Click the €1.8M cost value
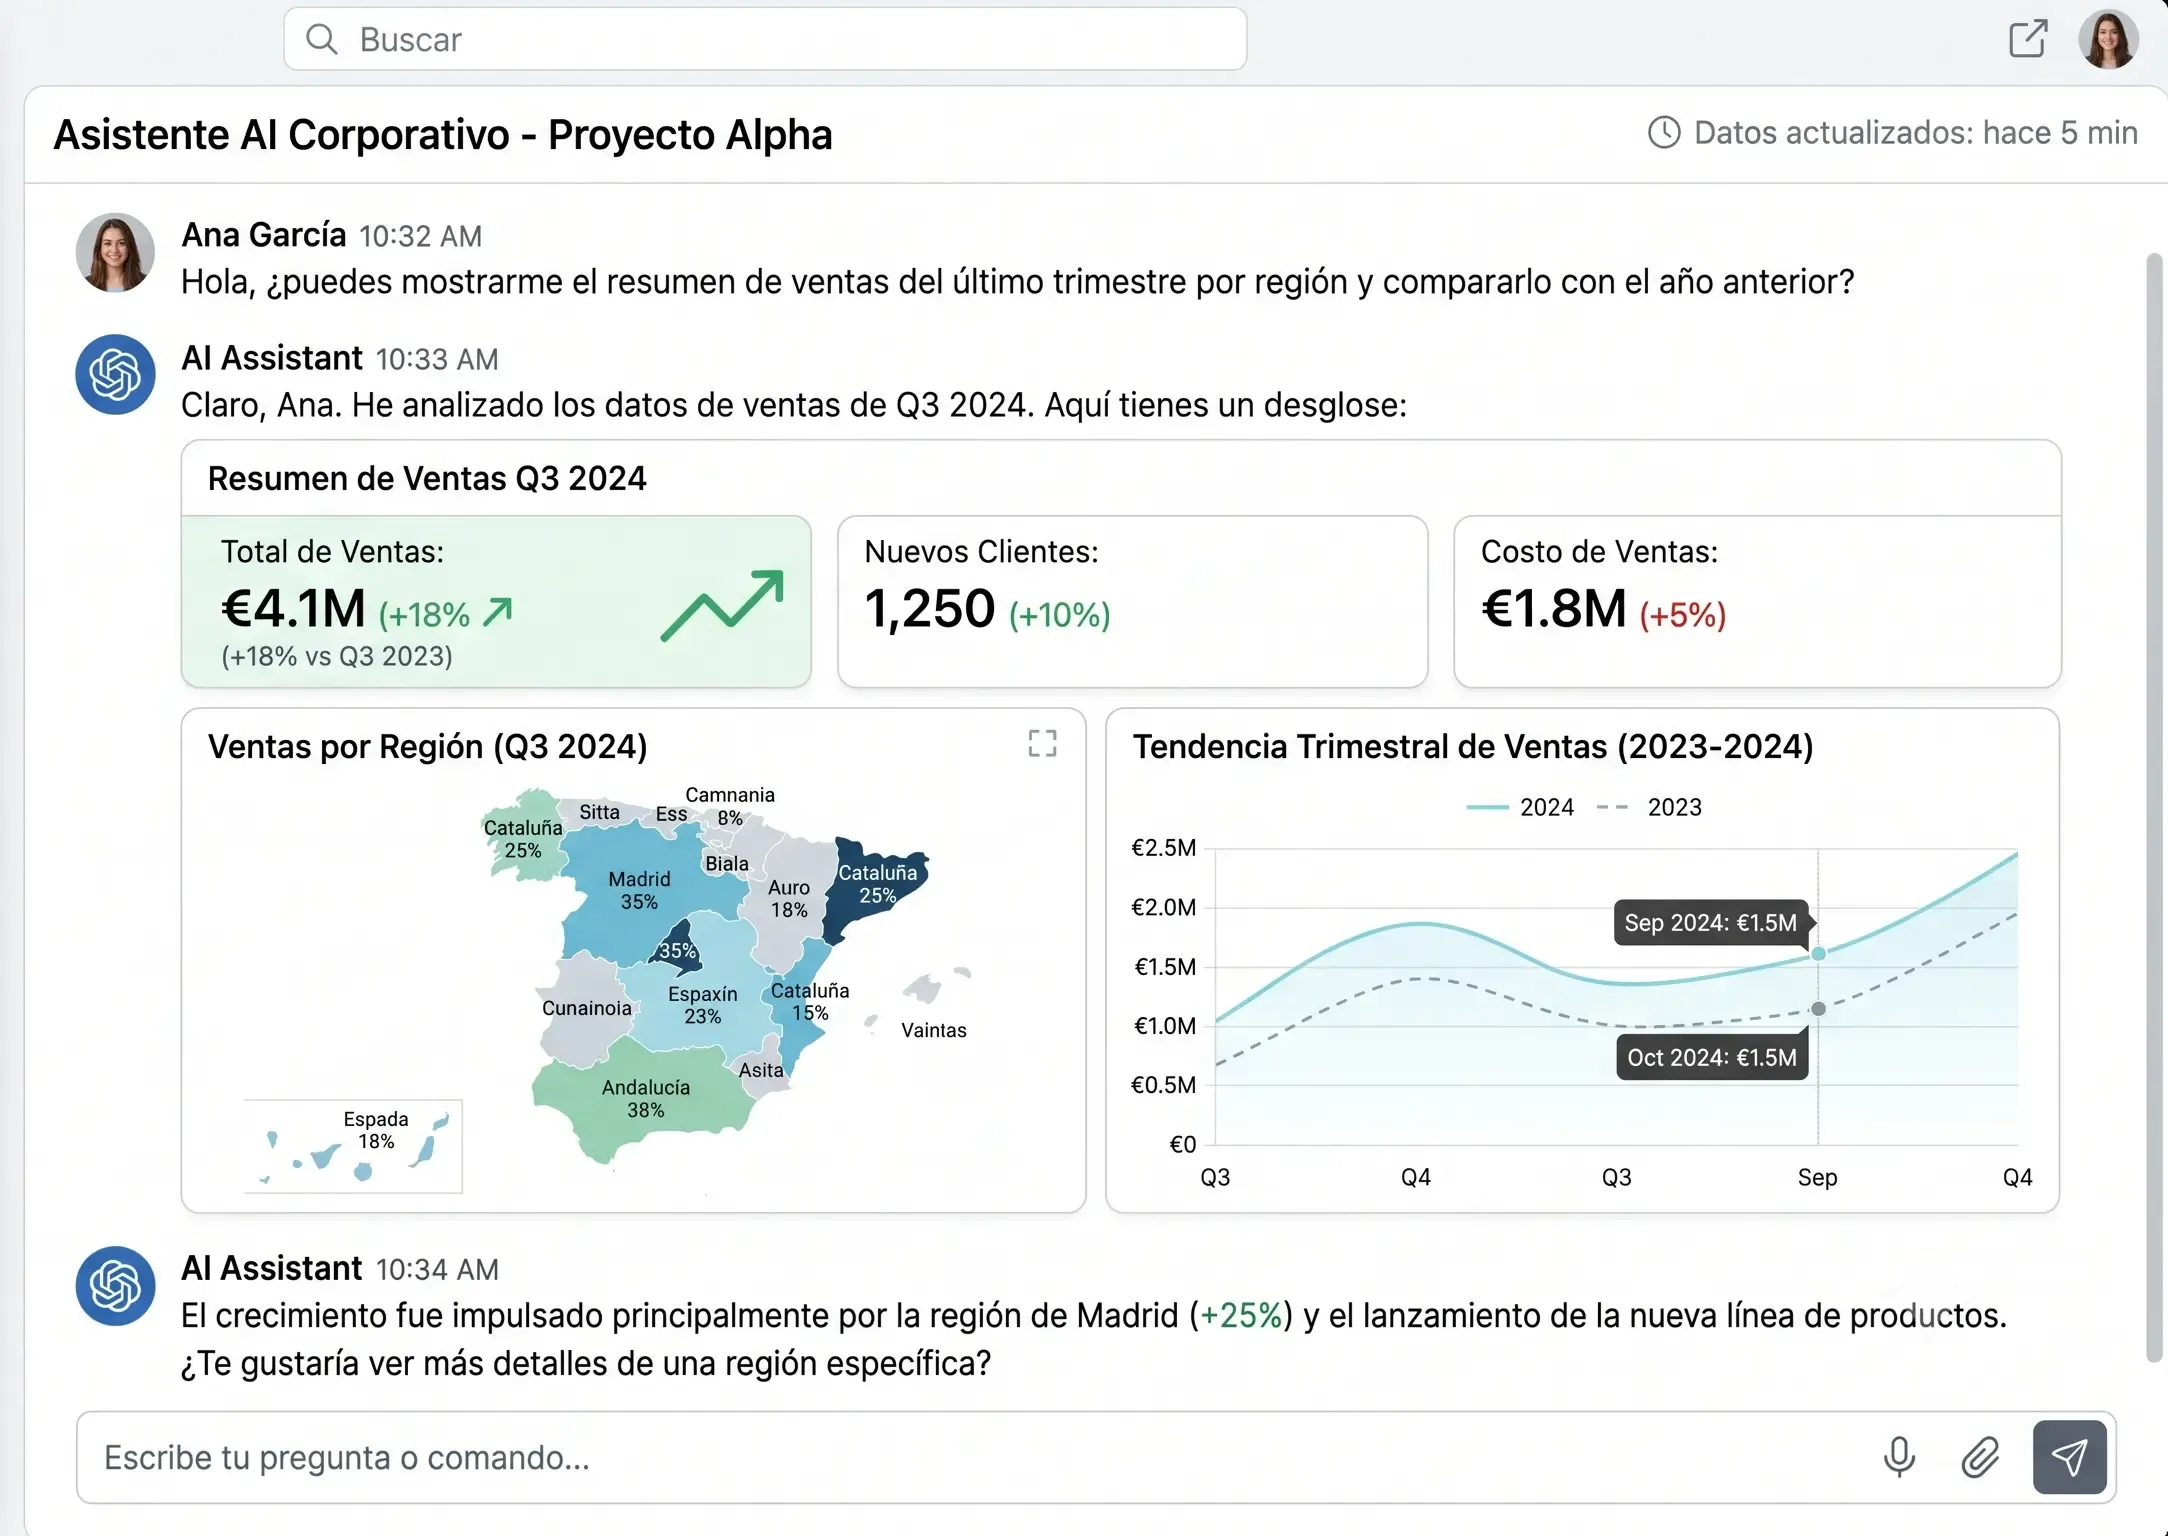The height and width of the screenshot is (1536, 2168). pyautogui.click(x=1554, y=608)
